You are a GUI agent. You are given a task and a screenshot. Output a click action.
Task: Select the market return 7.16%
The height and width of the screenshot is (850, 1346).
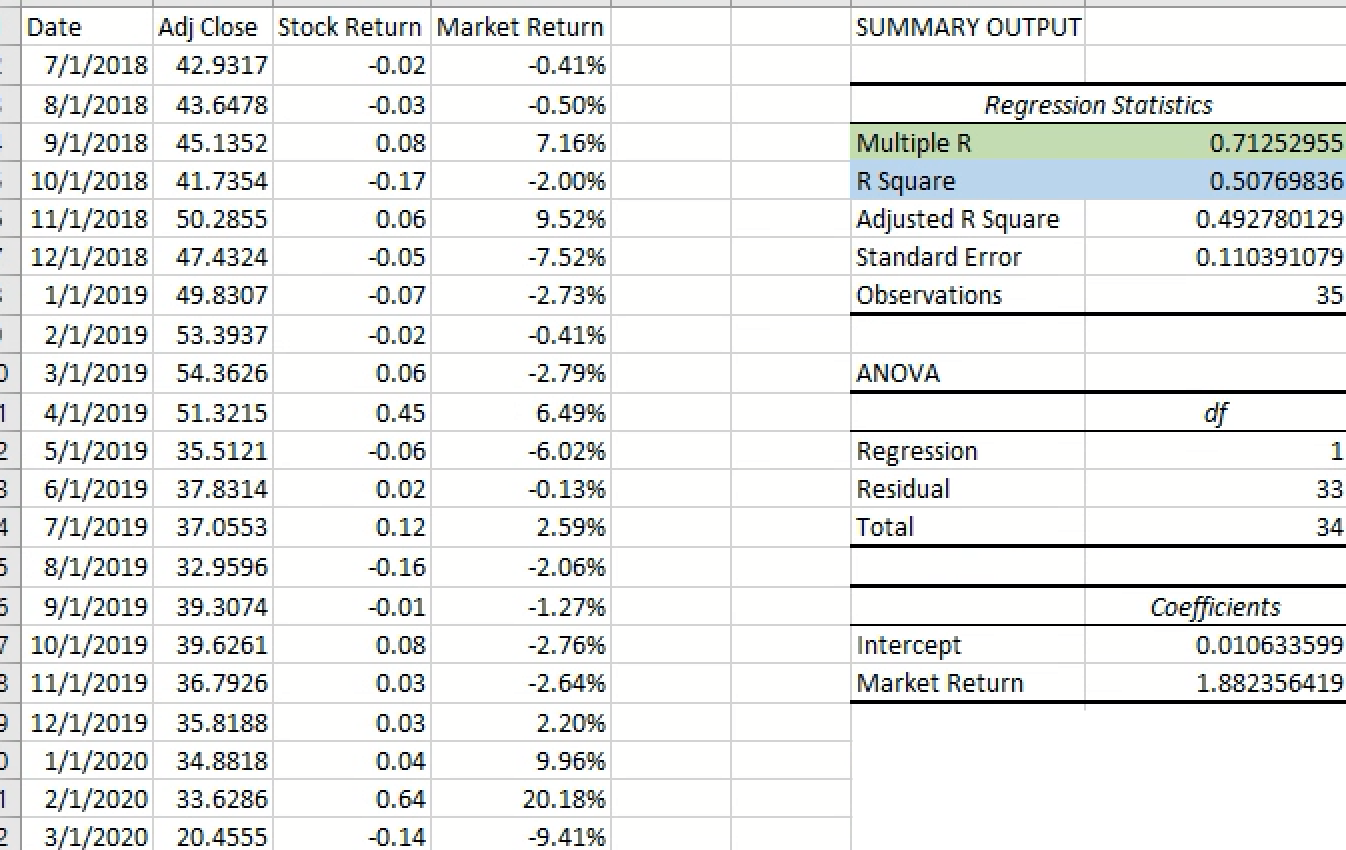(520, 143)
